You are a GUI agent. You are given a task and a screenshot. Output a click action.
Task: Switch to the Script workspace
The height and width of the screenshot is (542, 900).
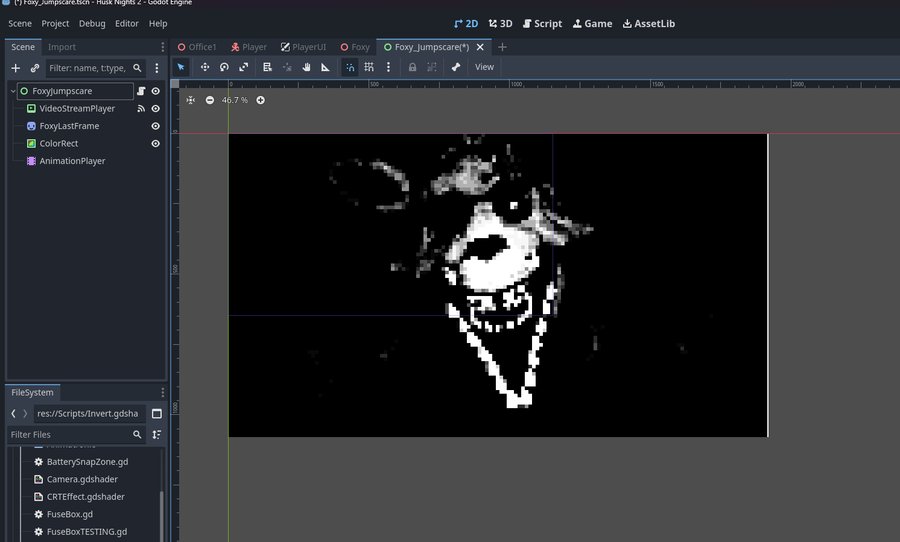click(542, 24)
